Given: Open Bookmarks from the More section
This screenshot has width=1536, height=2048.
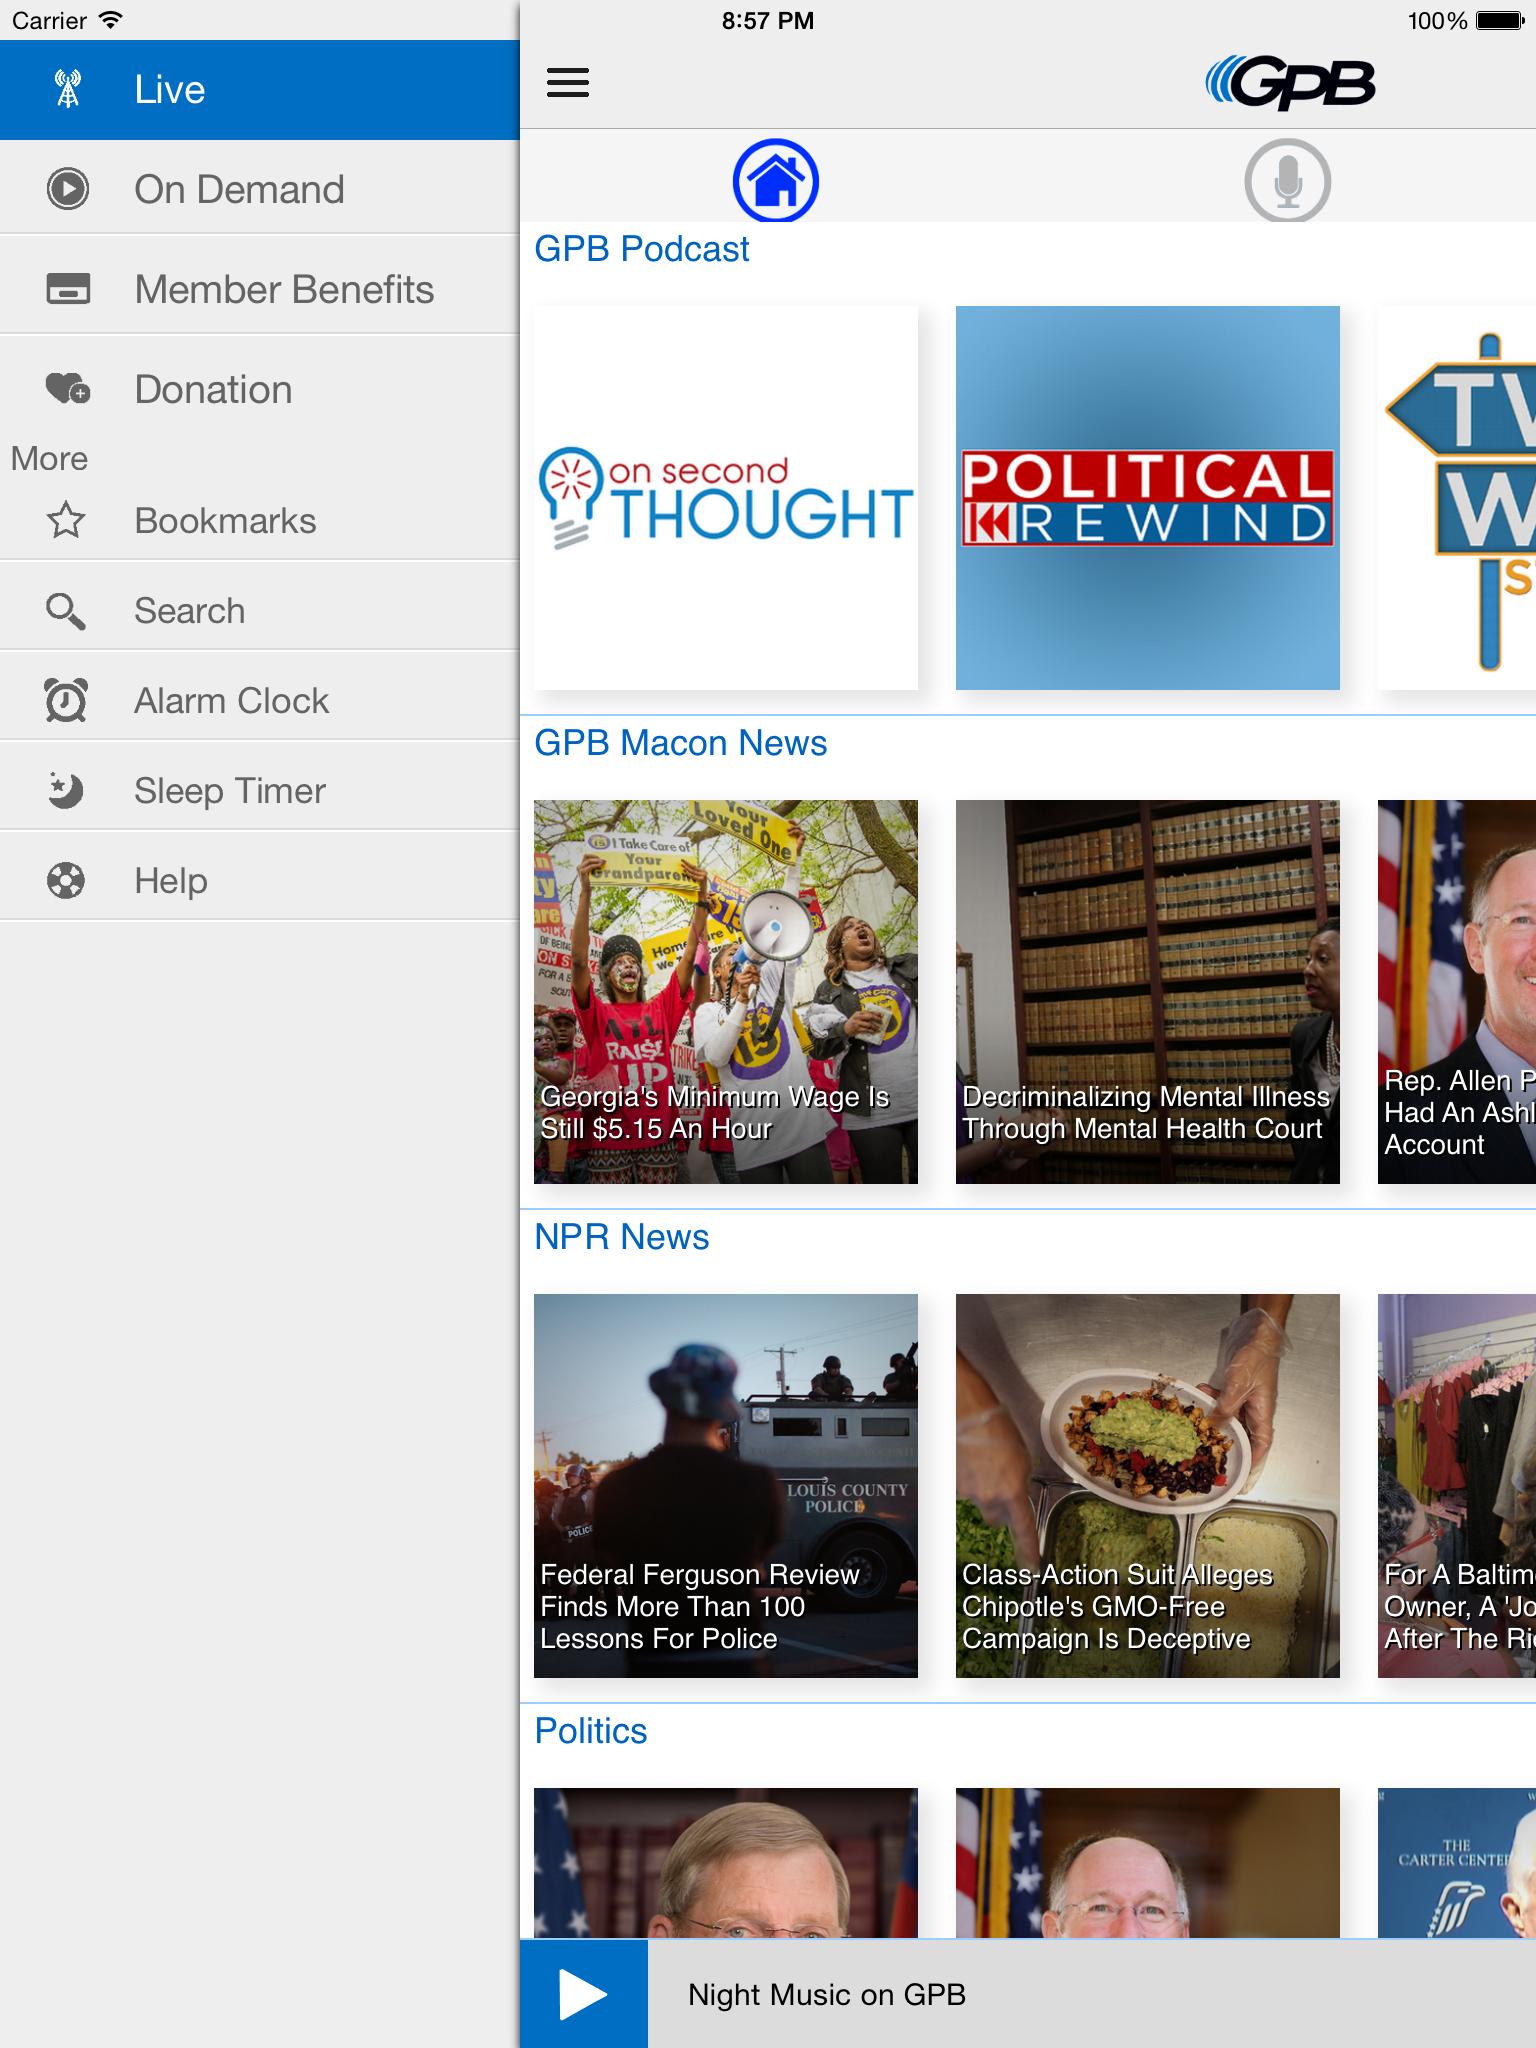Looking at the screenshot, I should pos(260,520).
